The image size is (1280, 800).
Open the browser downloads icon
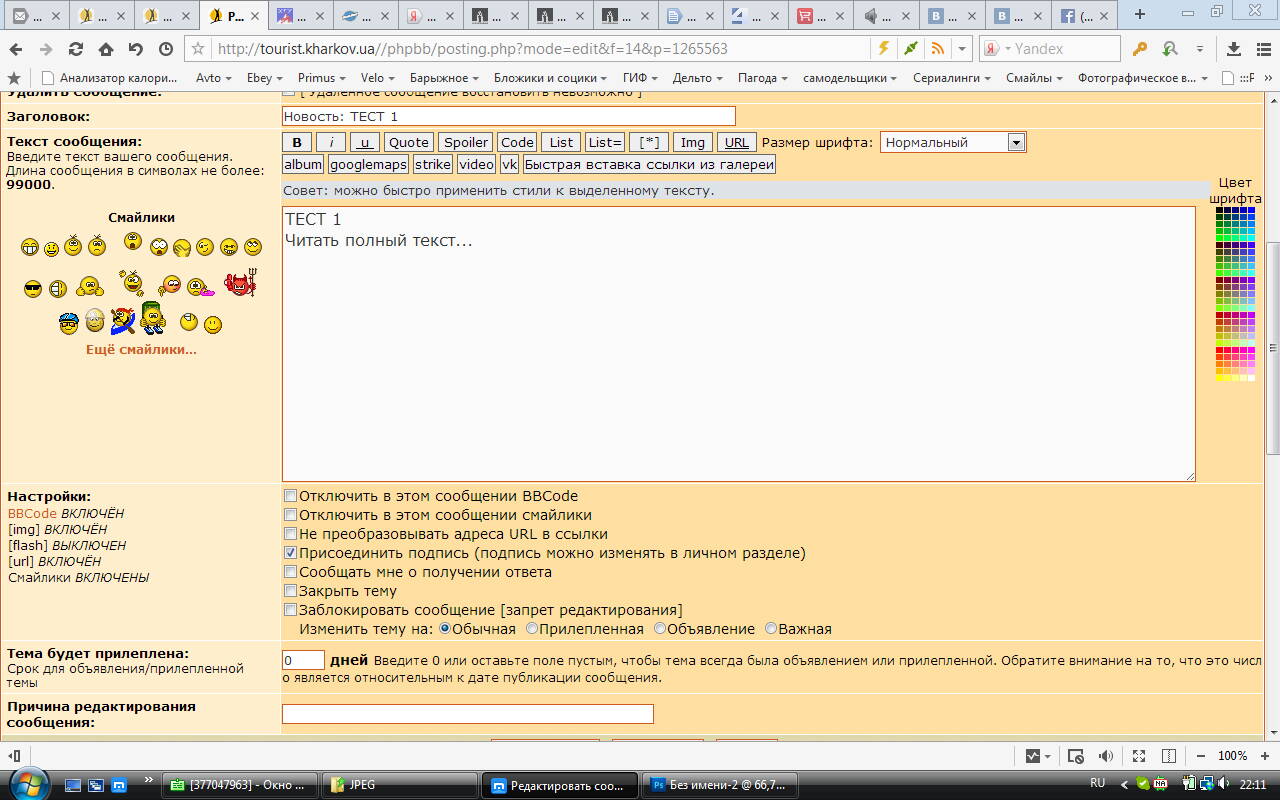pos(1233,49)
